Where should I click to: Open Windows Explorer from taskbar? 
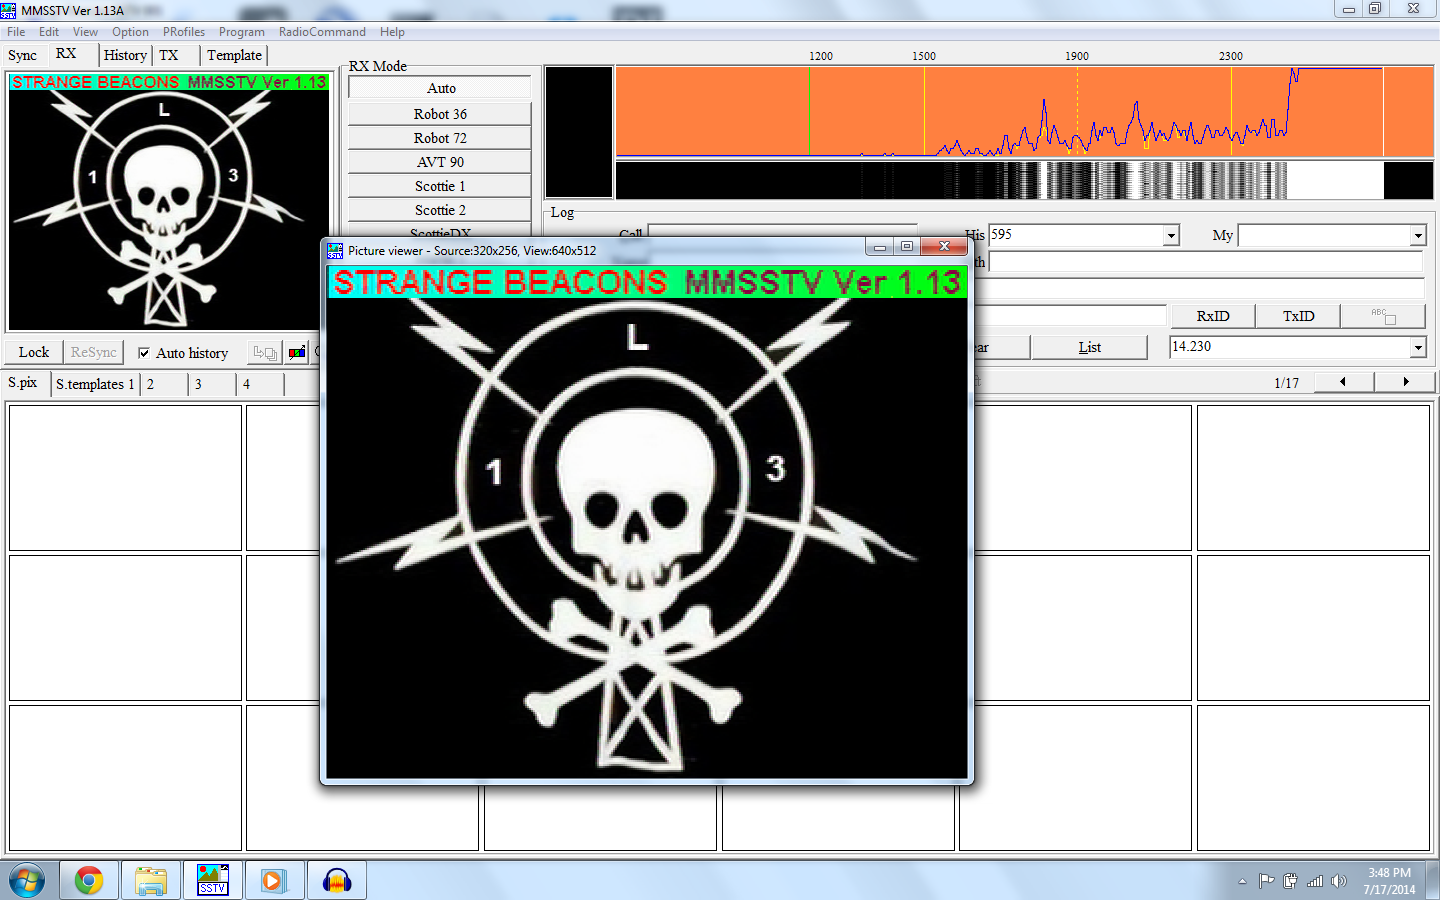coord(151,881)
